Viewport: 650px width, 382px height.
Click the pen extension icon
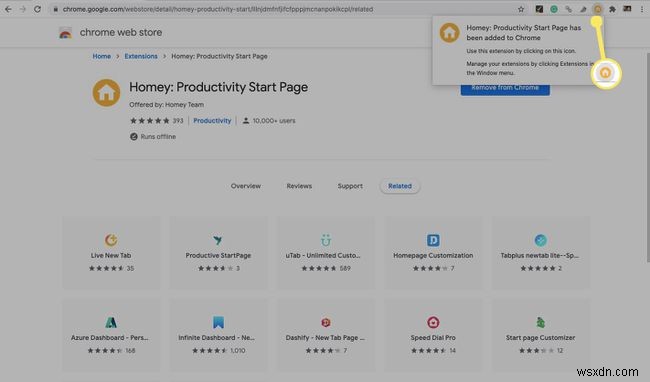583,9
